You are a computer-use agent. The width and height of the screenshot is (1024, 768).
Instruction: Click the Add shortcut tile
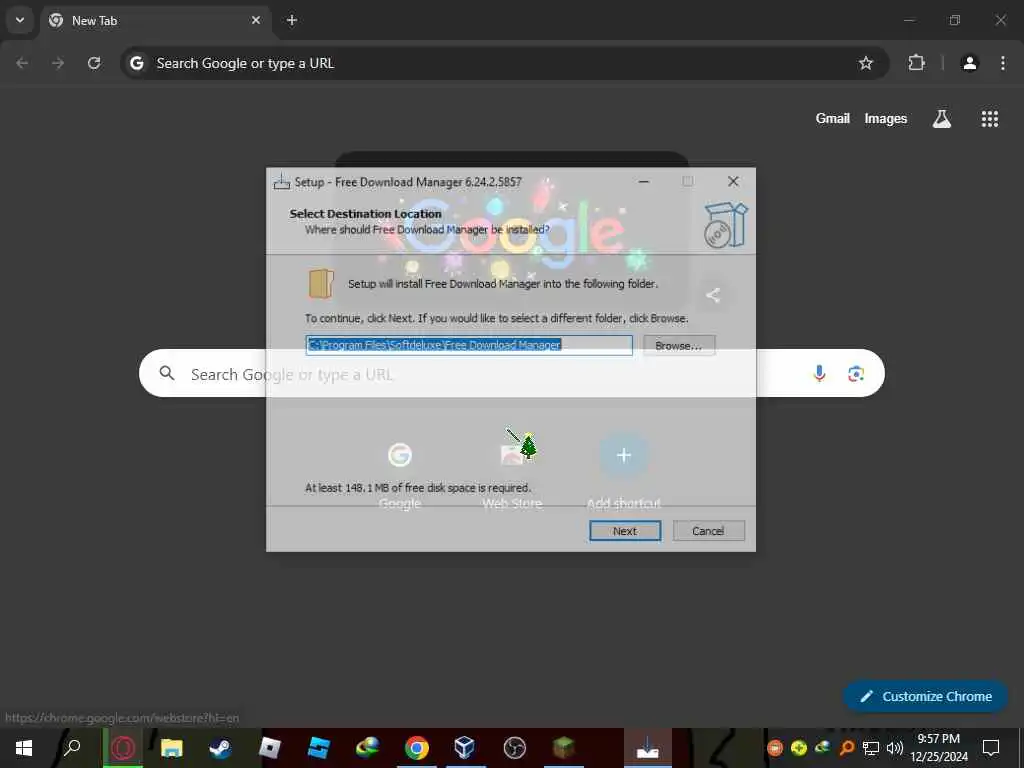pyautogui.click(x=624, y=473)
